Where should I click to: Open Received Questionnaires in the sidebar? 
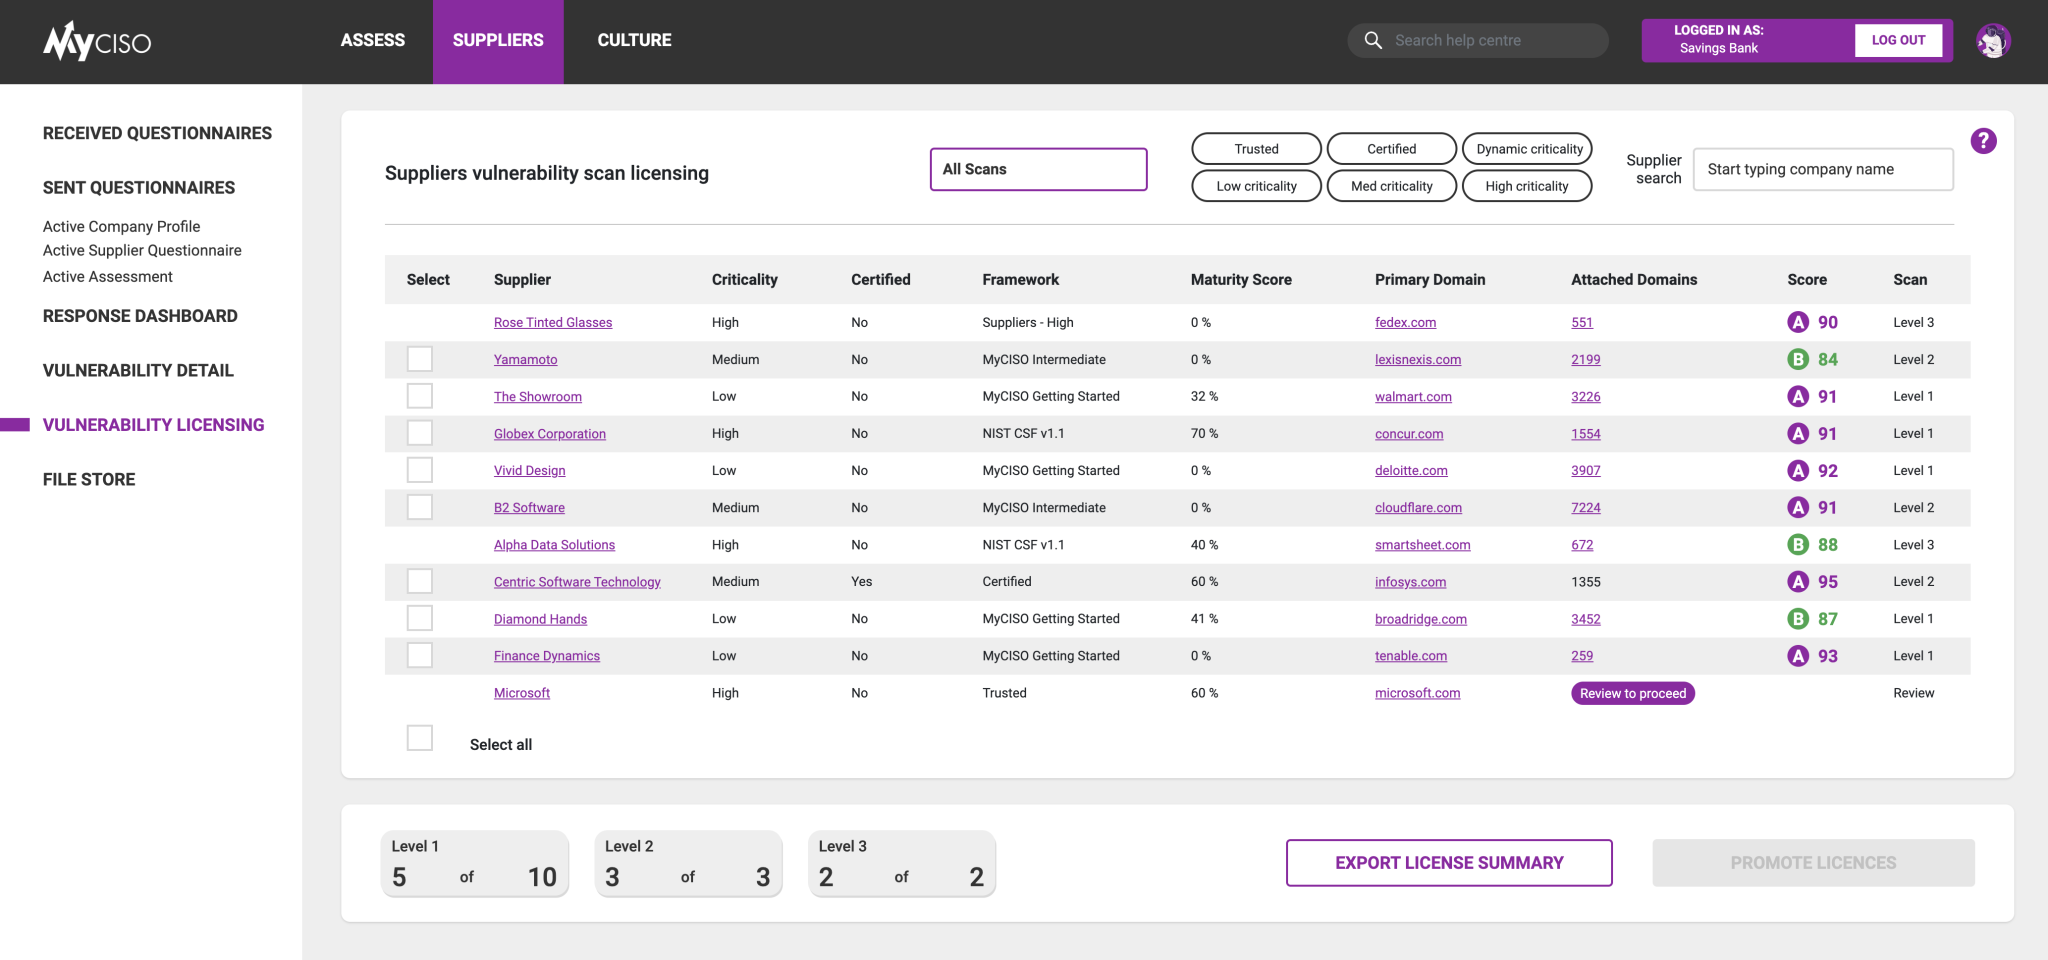point(157,133)
